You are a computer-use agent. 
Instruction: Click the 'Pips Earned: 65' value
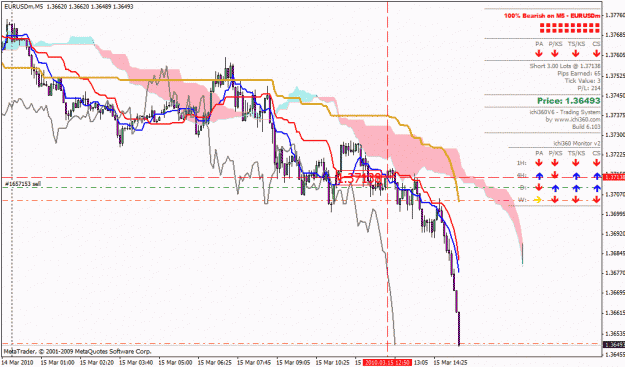579,74
